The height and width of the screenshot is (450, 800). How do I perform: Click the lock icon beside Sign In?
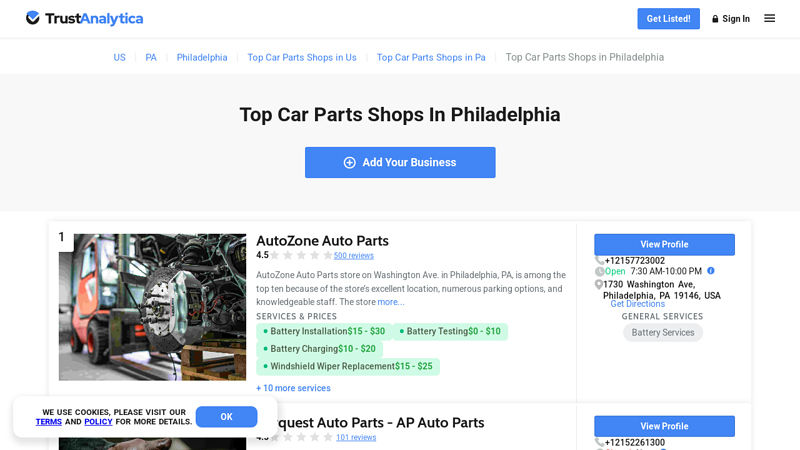click(x=715, y=19)
